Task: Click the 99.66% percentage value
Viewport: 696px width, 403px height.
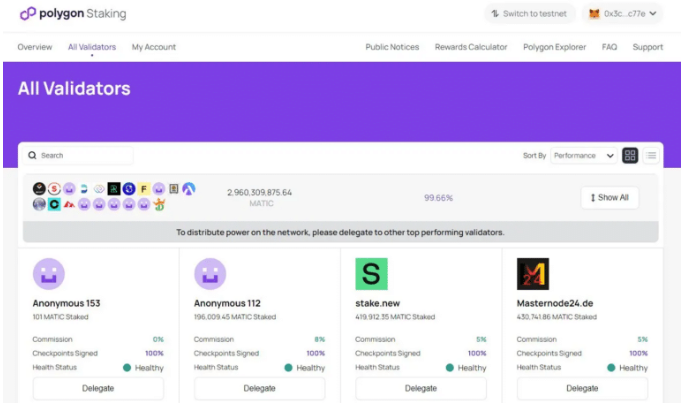Action: pyautogui.click(x=439, y=198)
